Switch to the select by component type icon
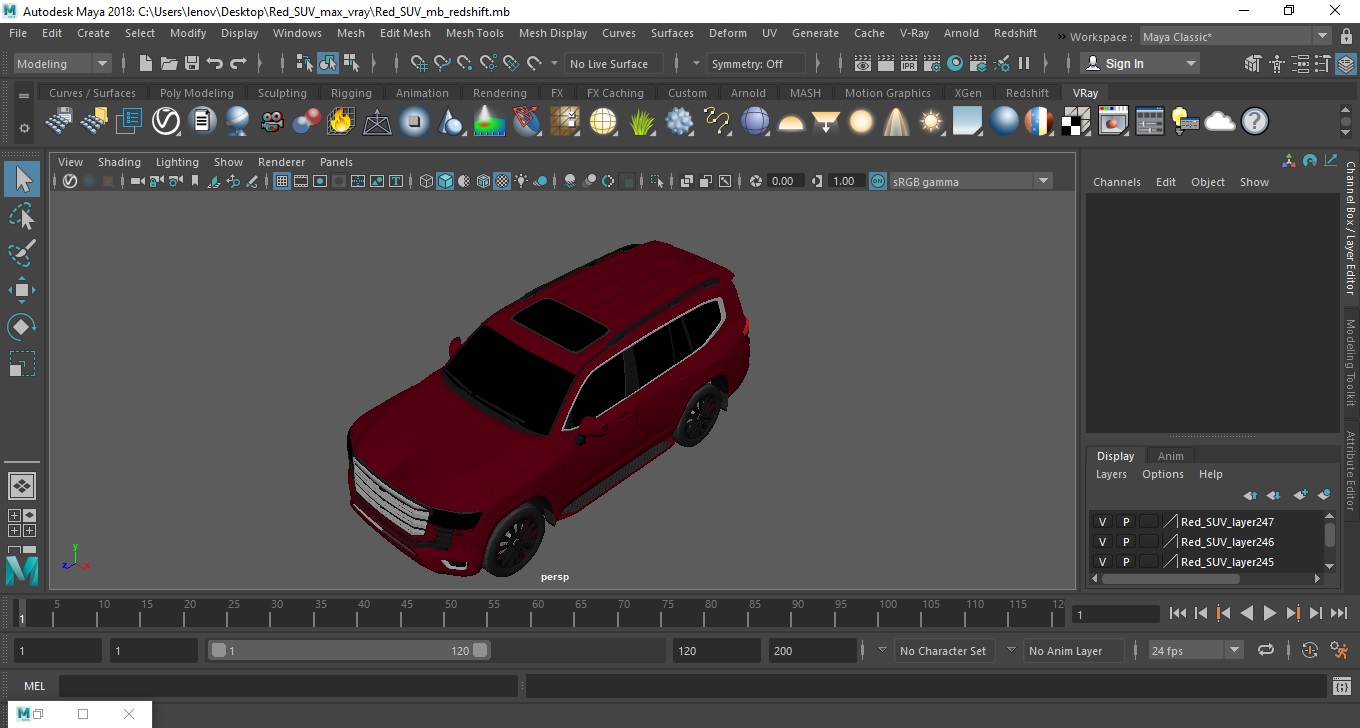This screenshot has height=728, width=1360. click(351, 63)
